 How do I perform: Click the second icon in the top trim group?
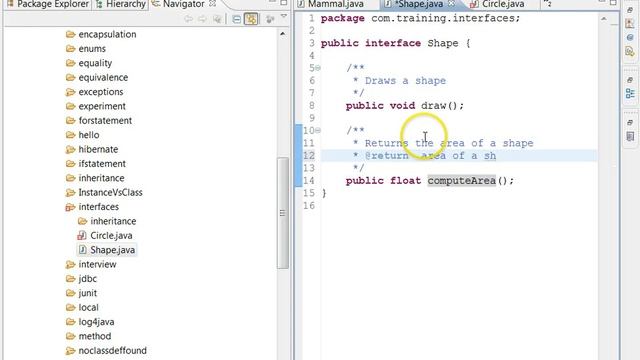click(x=630, y=24)
